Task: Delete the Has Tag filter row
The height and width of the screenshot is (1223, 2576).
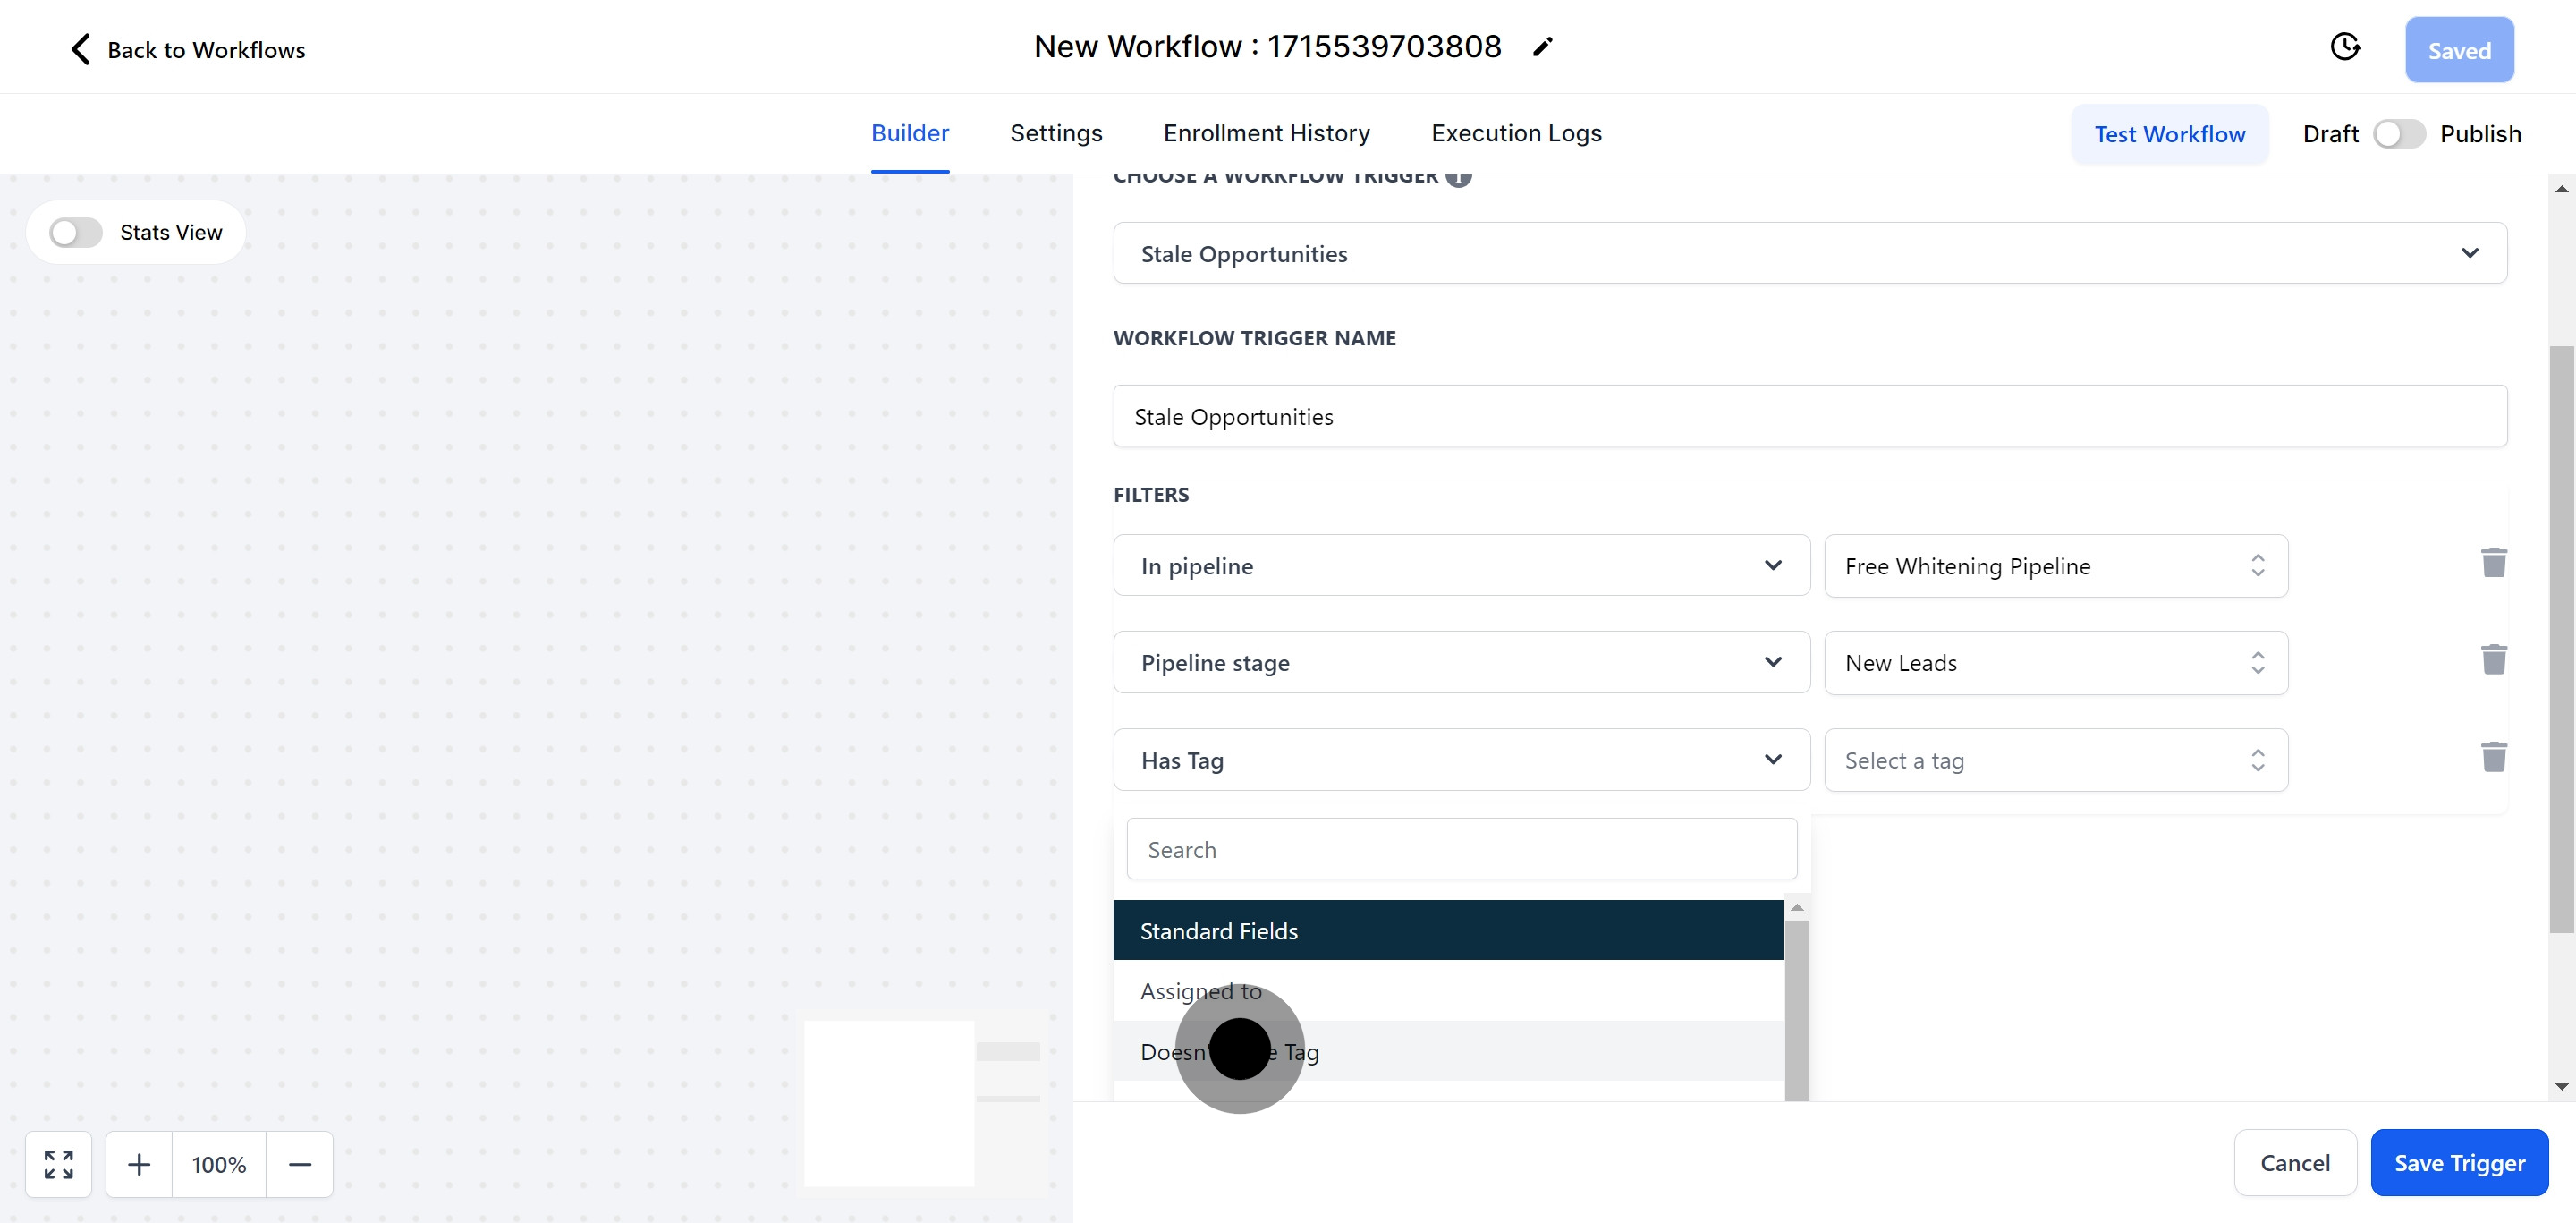Action: click(x=2493, y=758)
